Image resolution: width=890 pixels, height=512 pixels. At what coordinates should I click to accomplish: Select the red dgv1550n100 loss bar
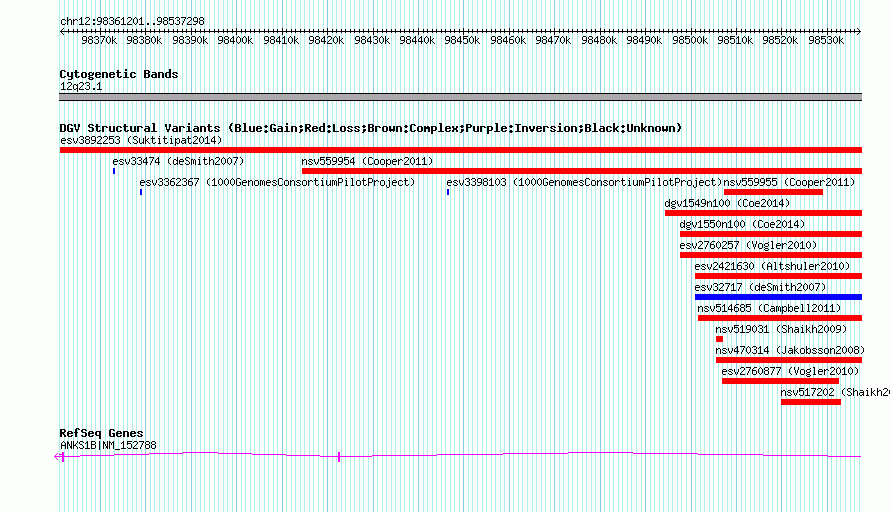coord(771,234)
